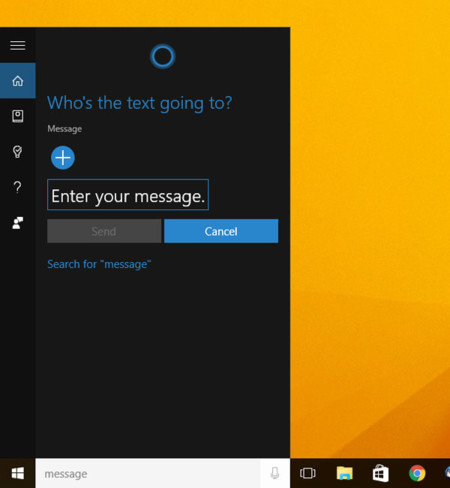Cancel the text message
Image resolution: width=450 pixels, height=488 pixels.
coord(221,231)
